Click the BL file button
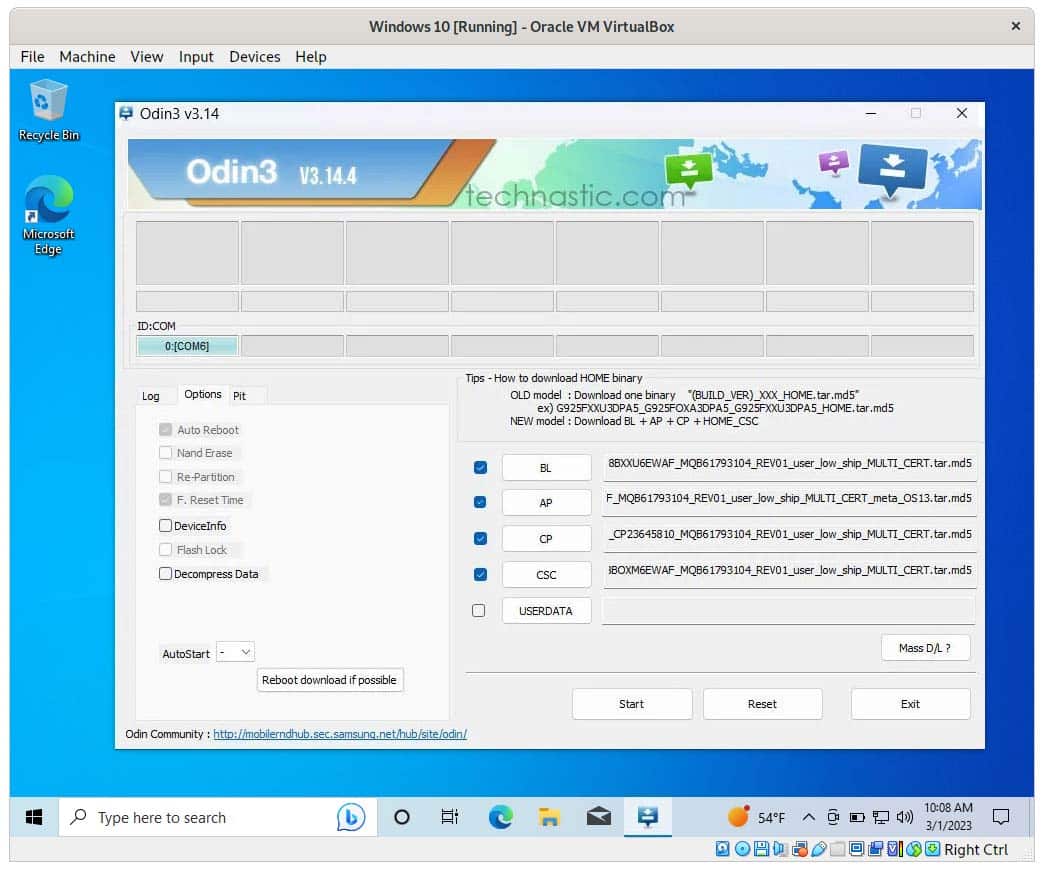 coord(546,467)
